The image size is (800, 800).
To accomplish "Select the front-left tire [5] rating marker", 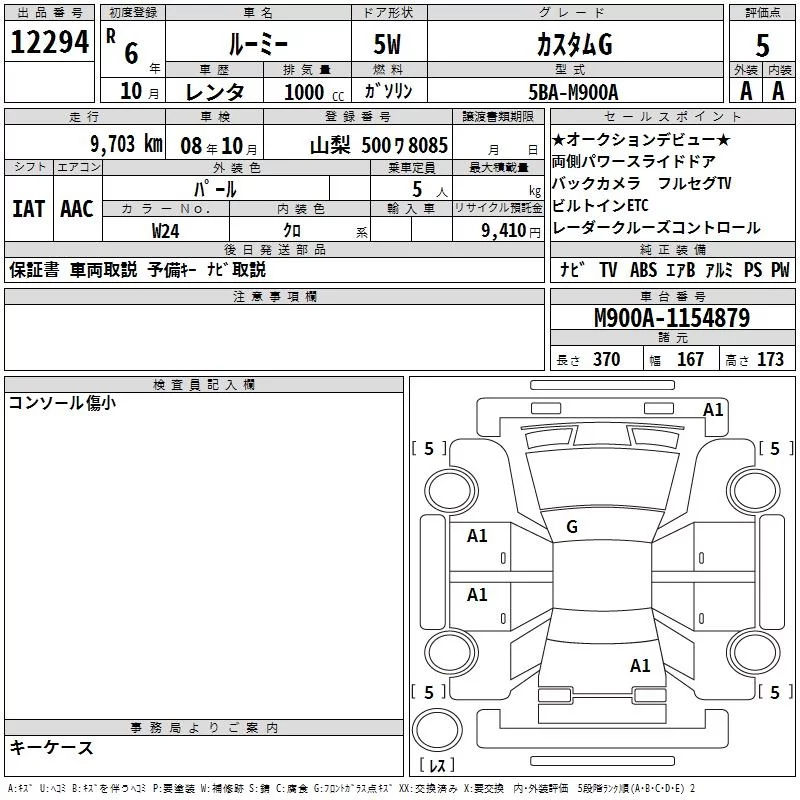I will point(429,449).
